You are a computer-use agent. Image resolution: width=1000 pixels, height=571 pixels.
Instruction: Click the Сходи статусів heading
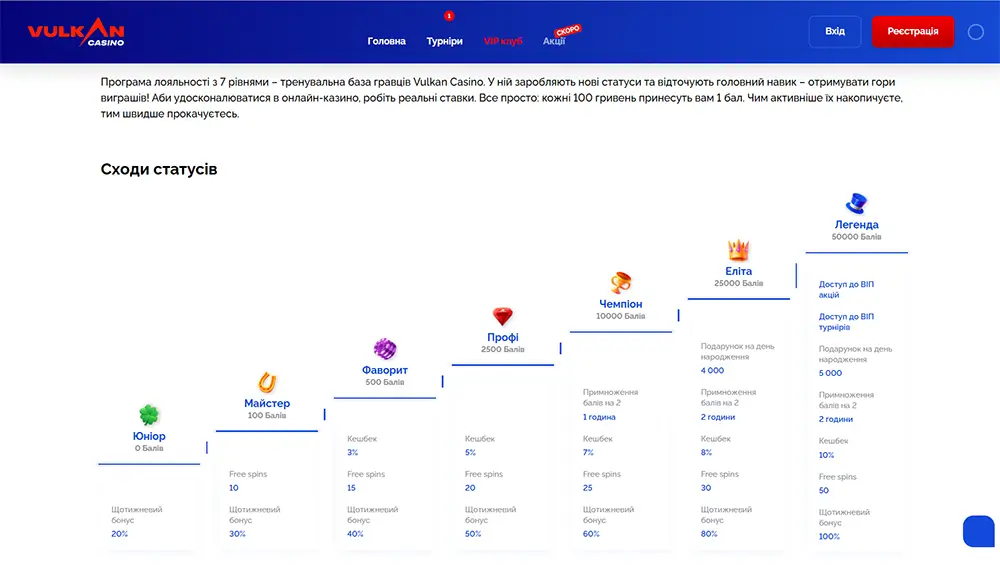tap(159, 170)
